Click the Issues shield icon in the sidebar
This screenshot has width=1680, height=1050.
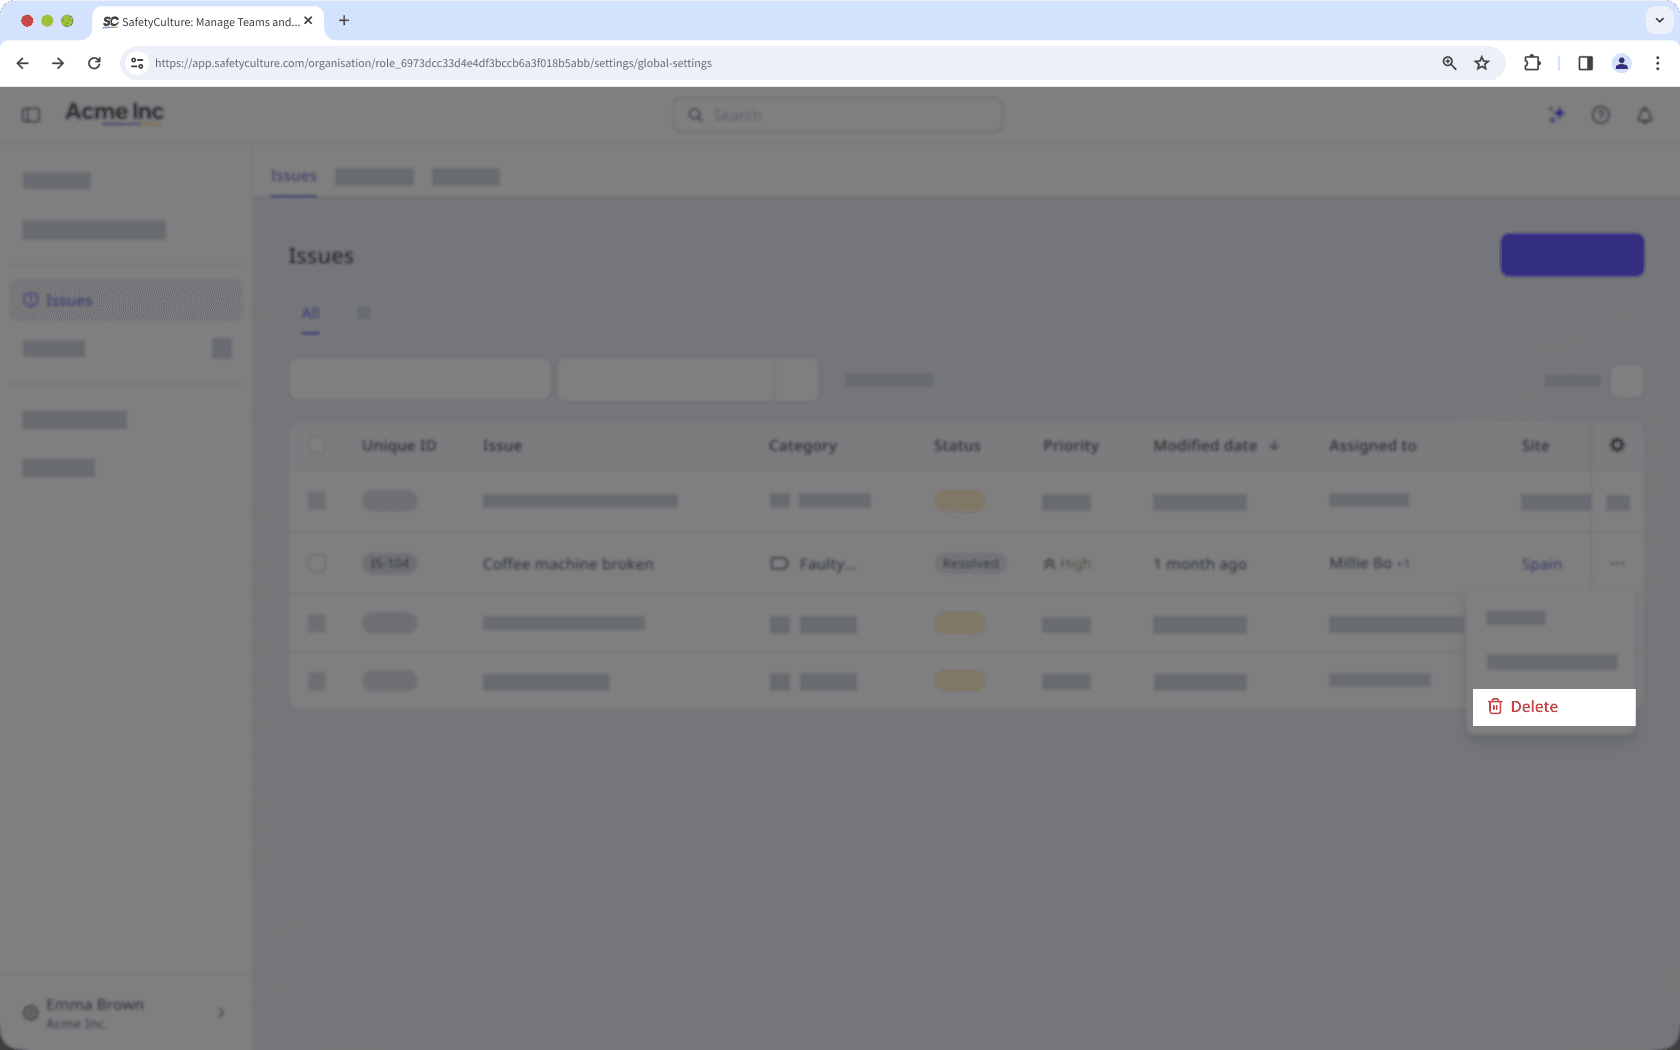(x=31, y=300)
